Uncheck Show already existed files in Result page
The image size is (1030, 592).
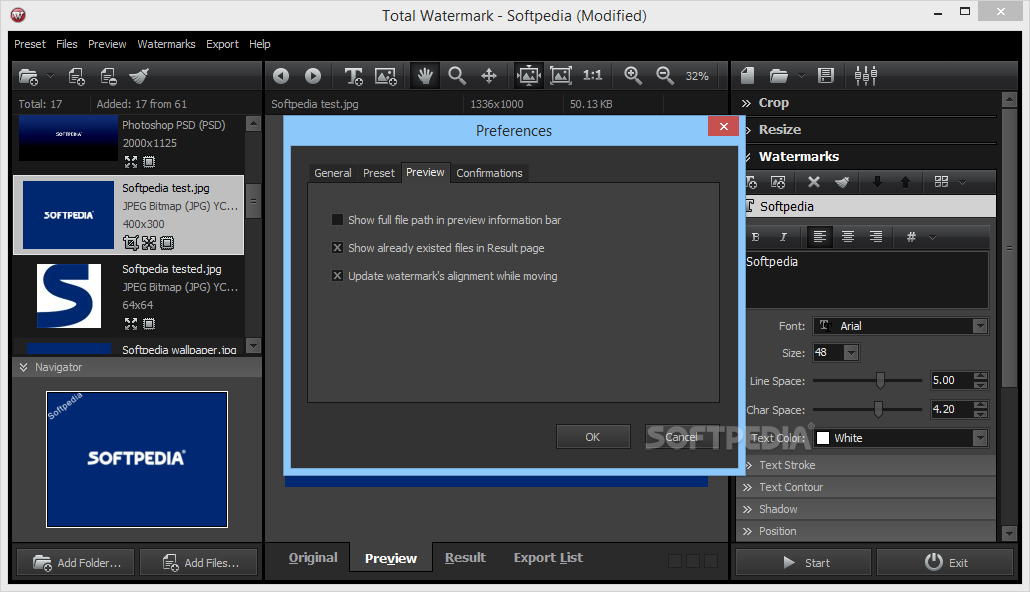pyautogui.click(x=338, y=248)
